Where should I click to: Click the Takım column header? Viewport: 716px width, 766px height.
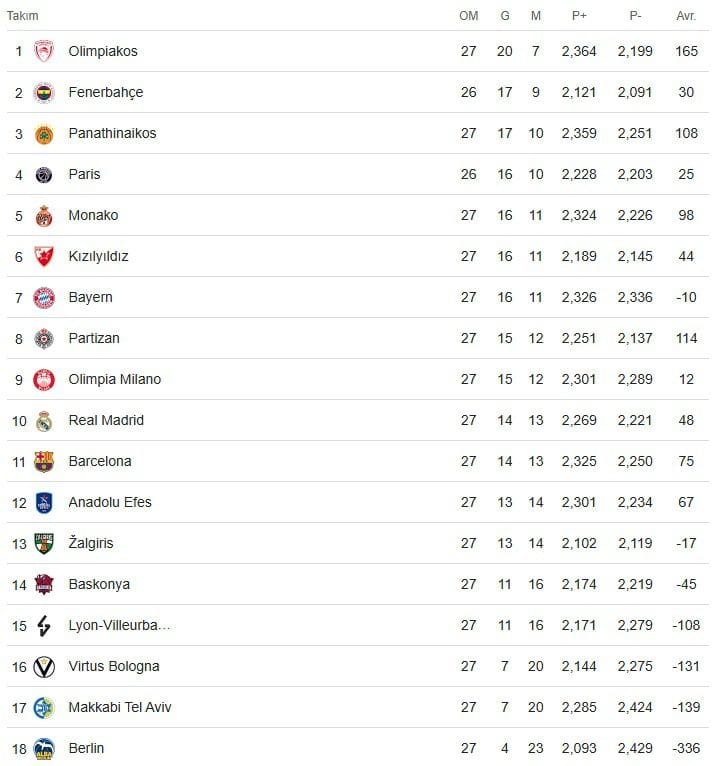click(22, 16)
